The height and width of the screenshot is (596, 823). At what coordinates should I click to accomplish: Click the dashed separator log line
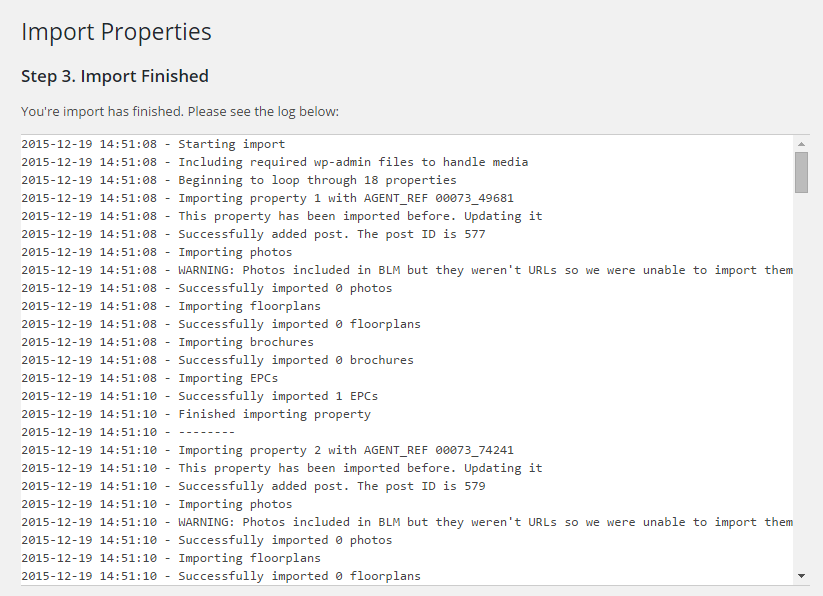[128, 432]
